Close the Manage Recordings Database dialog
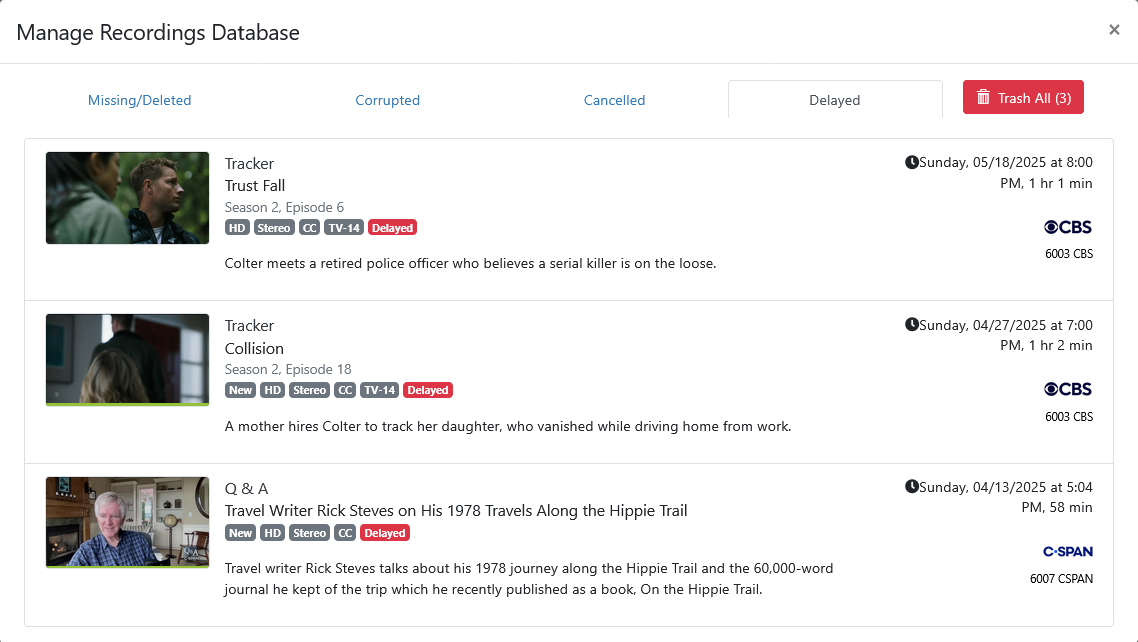This screenshot has width=1138, height=642. (1114, 30)
